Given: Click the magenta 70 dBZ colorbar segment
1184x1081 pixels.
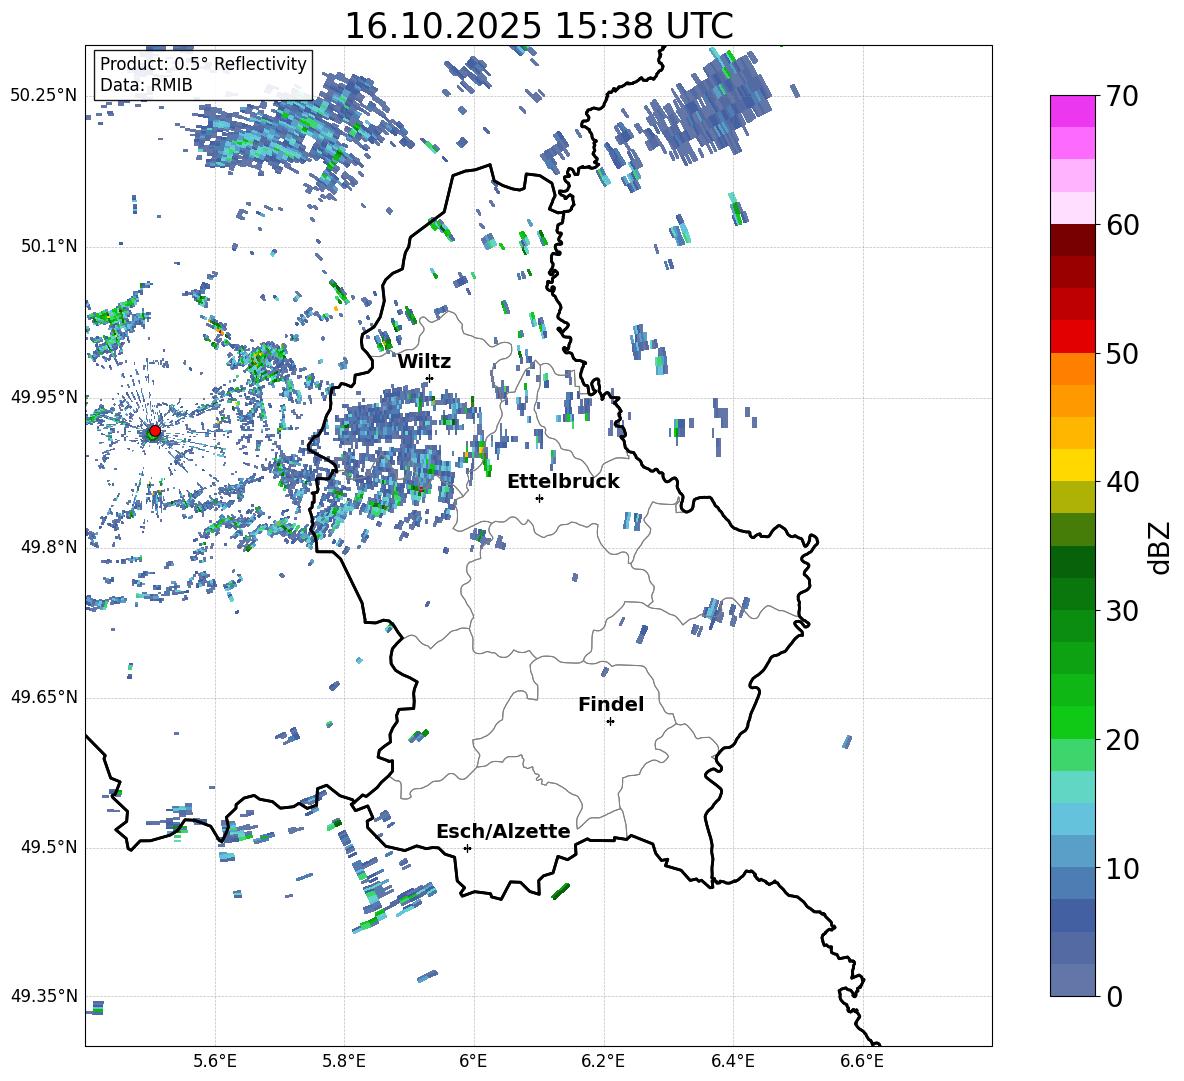Looking at the screenshot, I should click(x=1072, y=111).
